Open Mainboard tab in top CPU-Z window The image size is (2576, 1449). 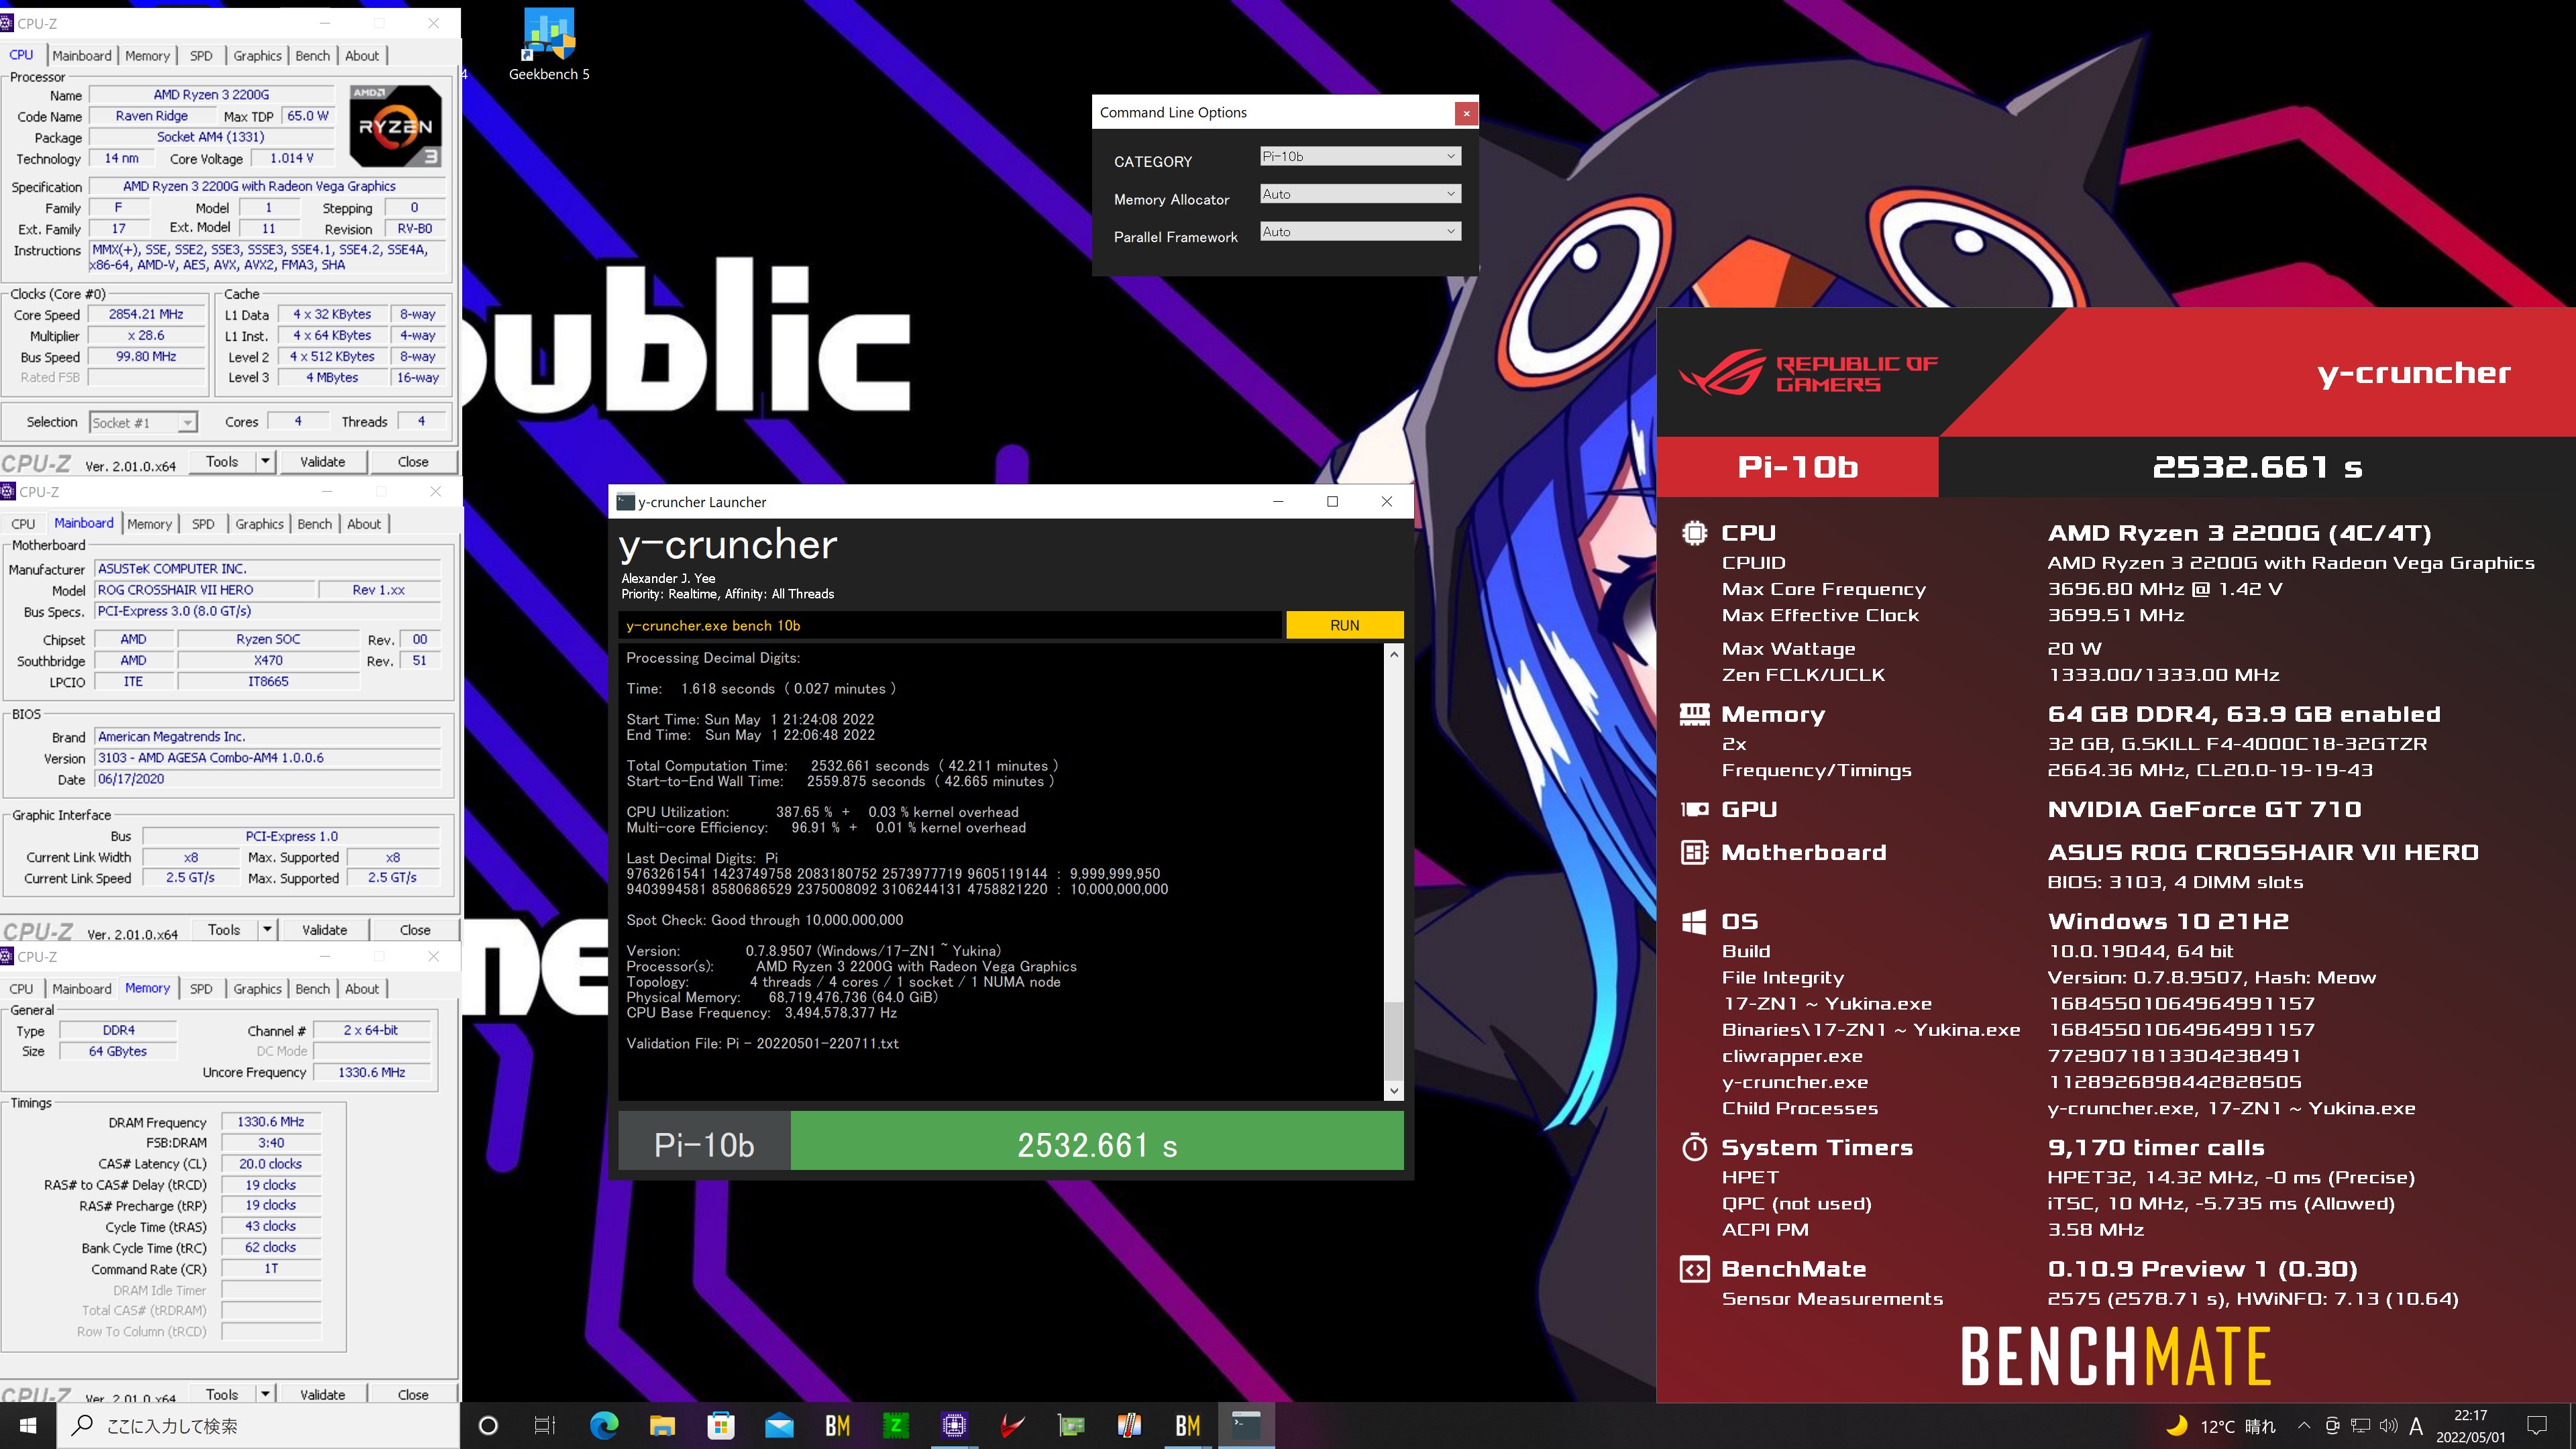[x=82, y=56]
